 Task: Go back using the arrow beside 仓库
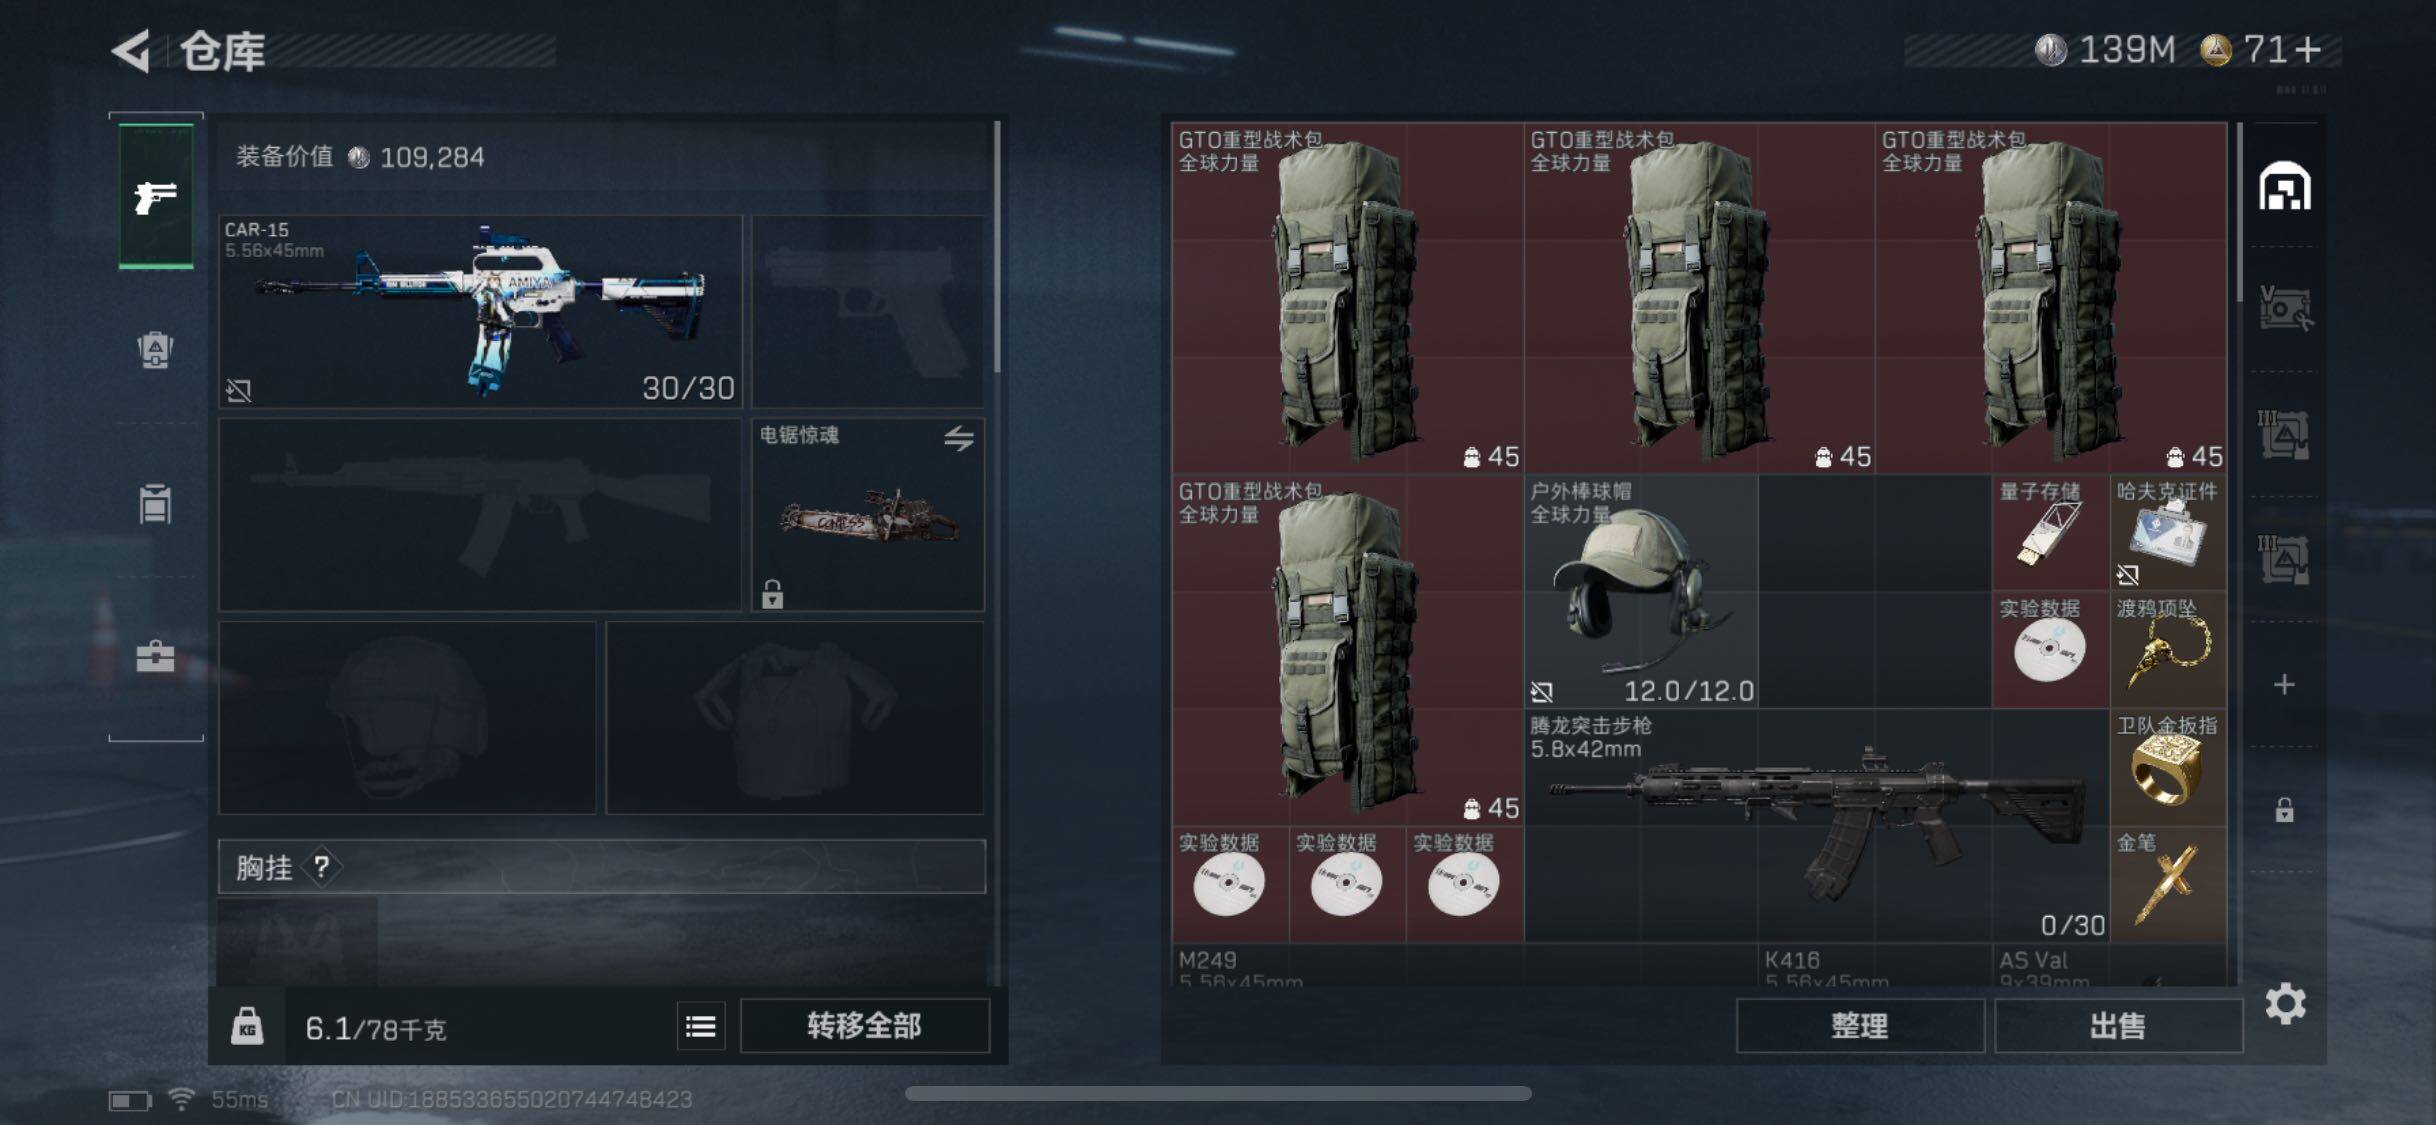(131, 51)
